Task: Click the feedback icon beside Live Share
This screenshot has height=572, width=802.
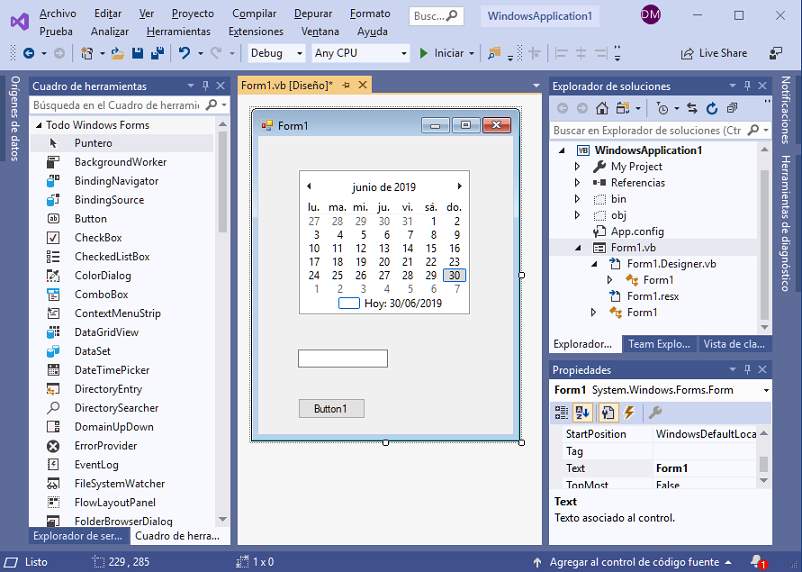Action: pos(776,53)
